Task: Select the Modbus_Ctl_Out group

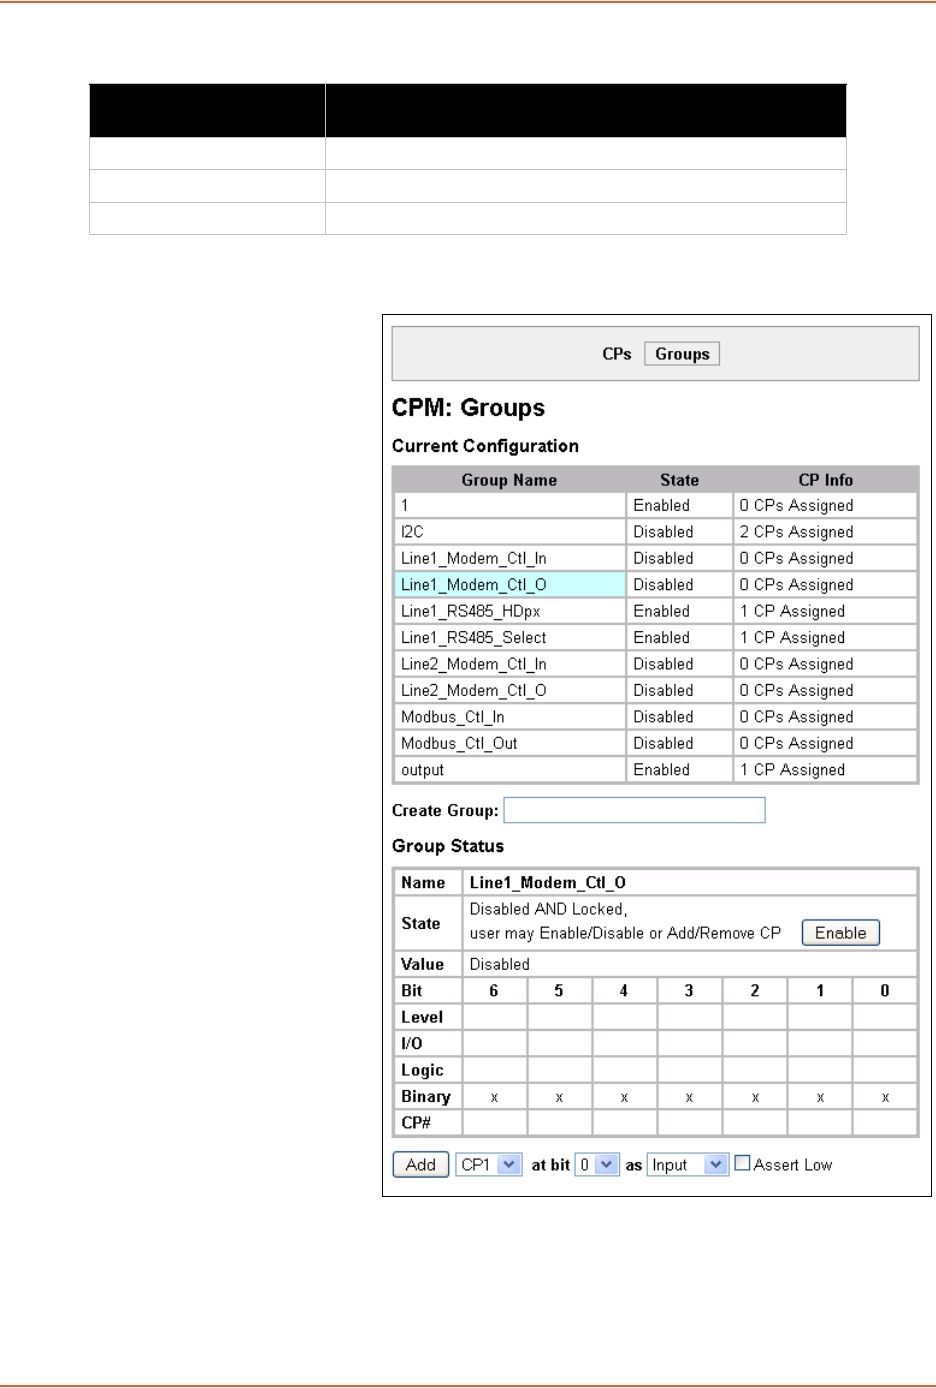Action: click(x=459, y=744)
